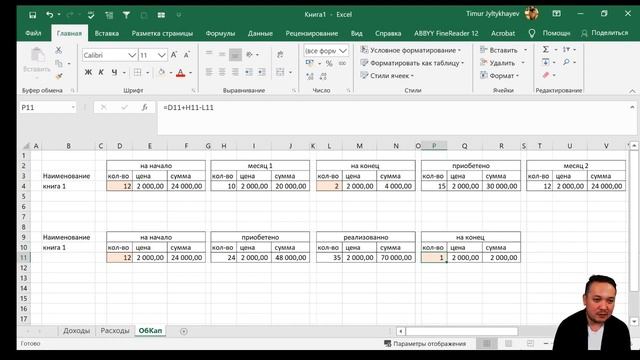This screenshot has height=360, width=640.
Task: Click the Borders icon
Action: [138, 72]
